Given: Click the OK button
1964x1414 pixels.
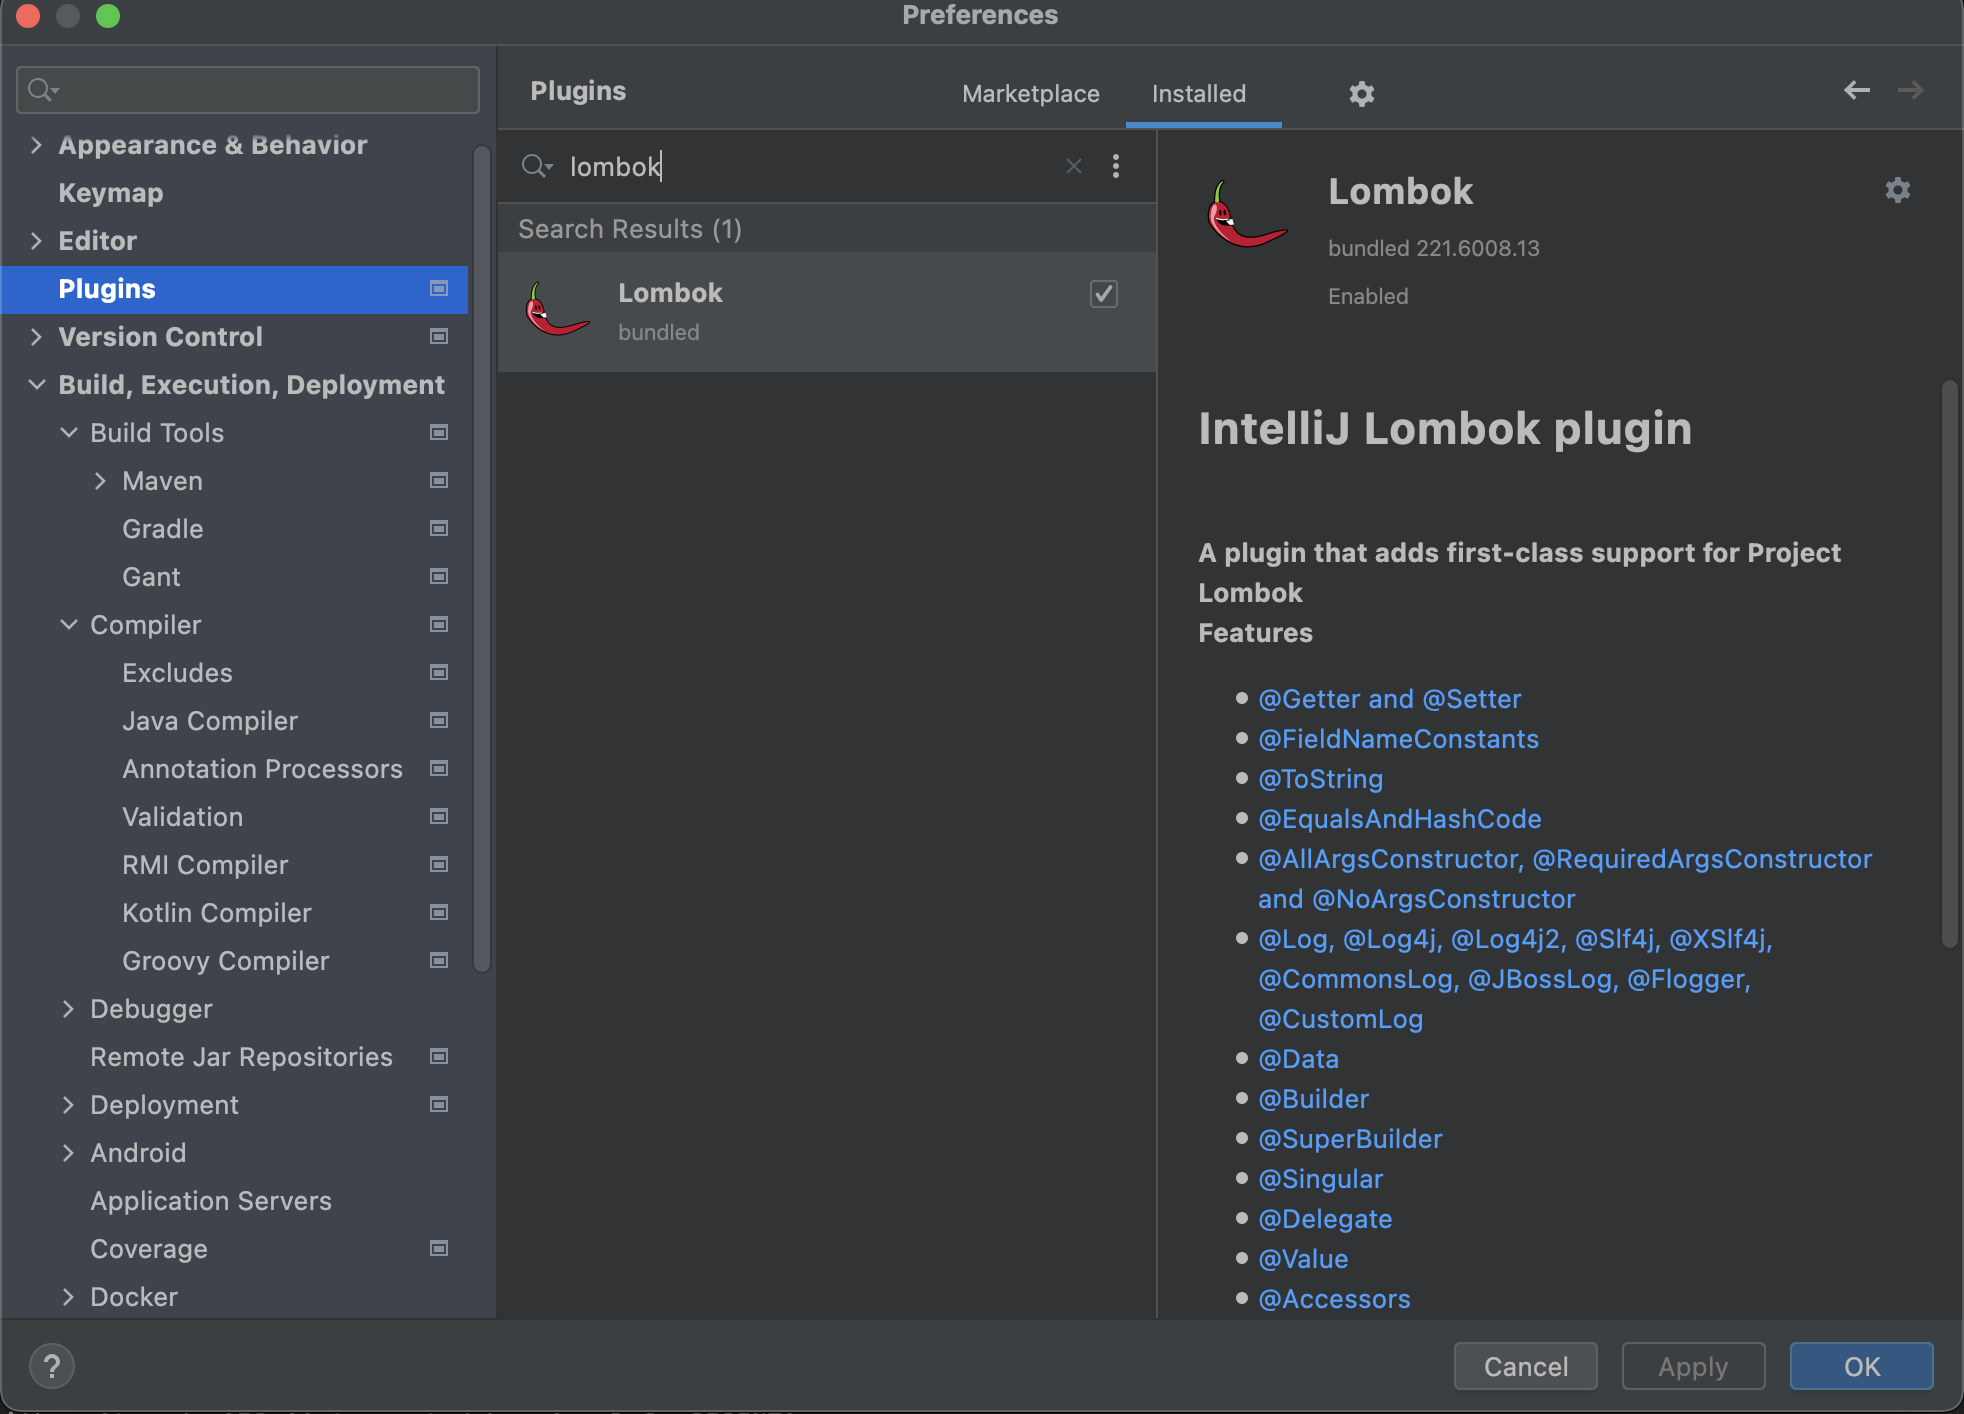Looking at the screenshot, I should click(x=1861, y=1366).
